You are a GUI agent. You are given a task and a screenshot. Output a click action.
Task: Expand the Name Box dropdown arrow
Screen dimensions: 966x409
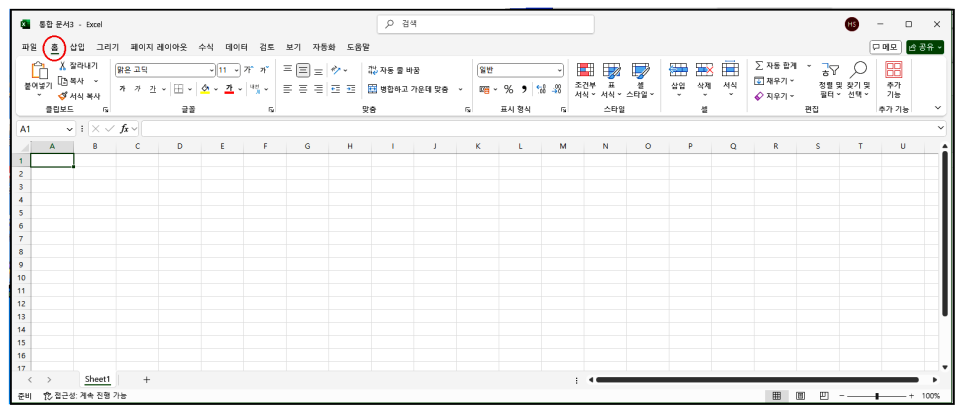[x=70, y=129]
